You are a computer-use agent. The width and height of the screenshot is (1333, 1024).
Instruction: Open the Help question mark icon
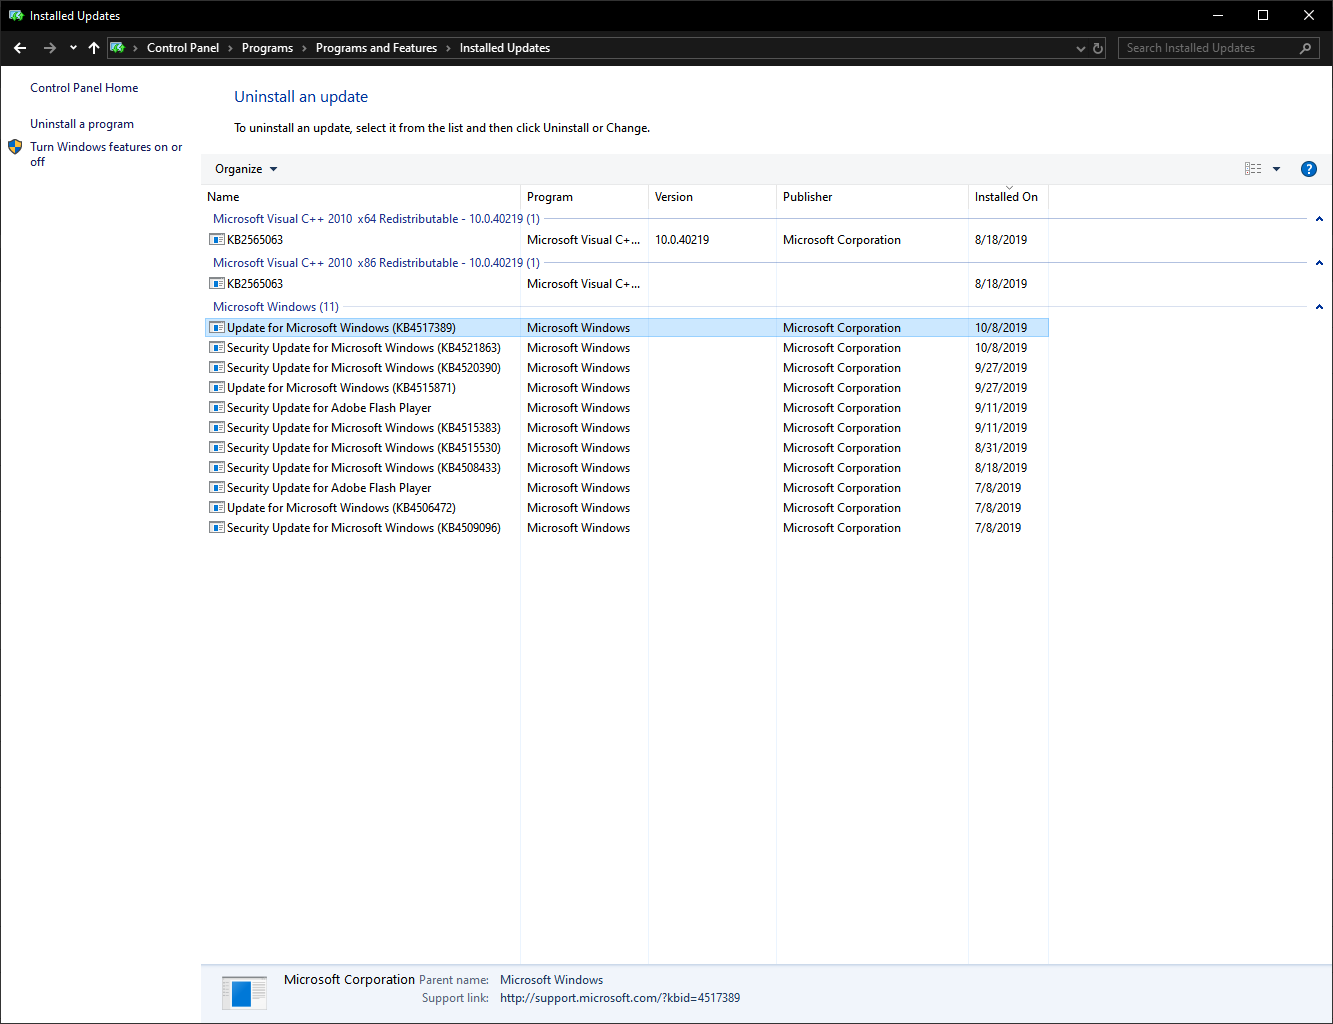1308,169
